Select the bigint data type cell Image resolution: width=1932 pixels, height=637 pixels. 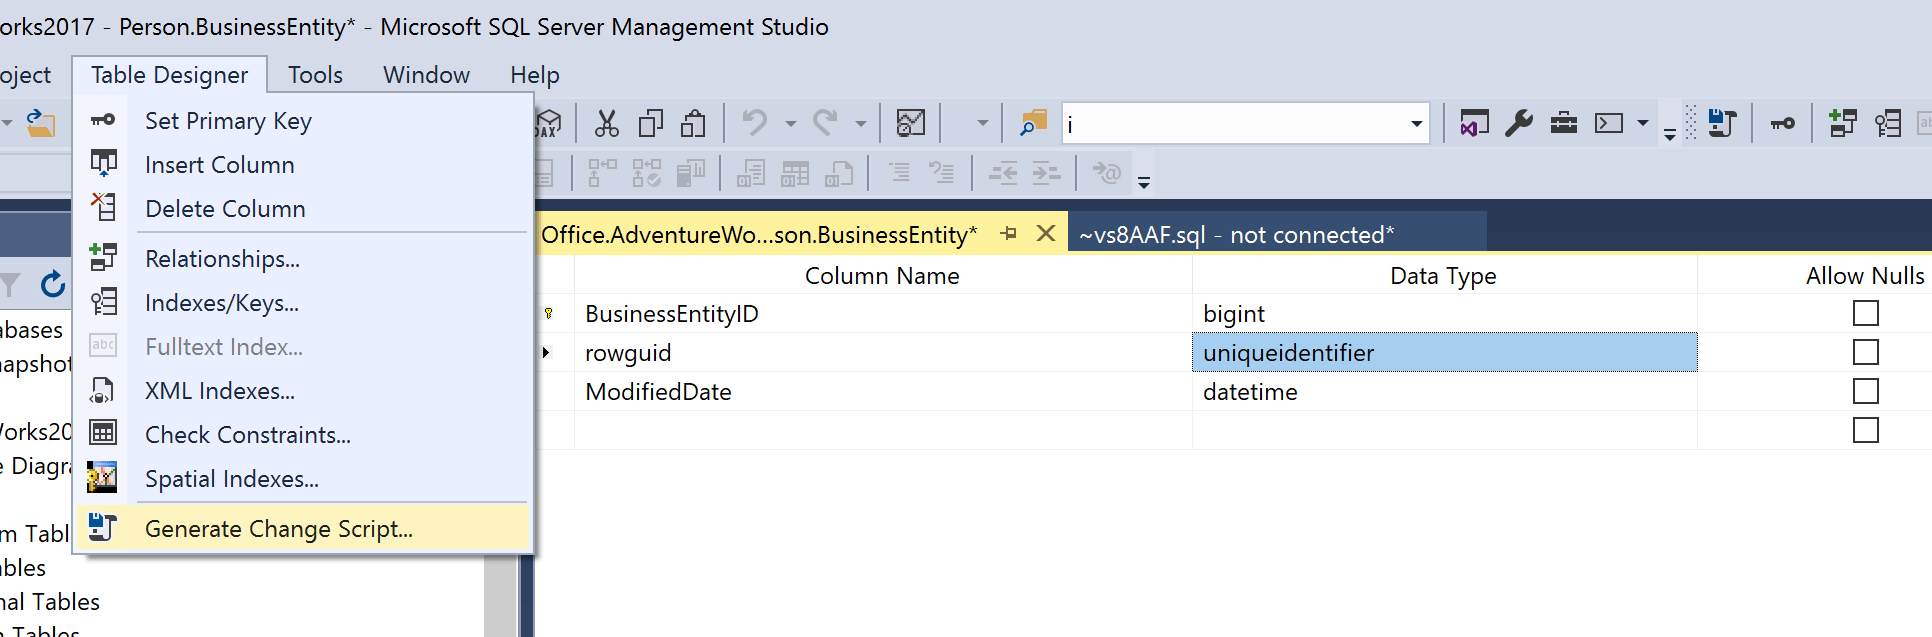click(x=1445, y=313)
